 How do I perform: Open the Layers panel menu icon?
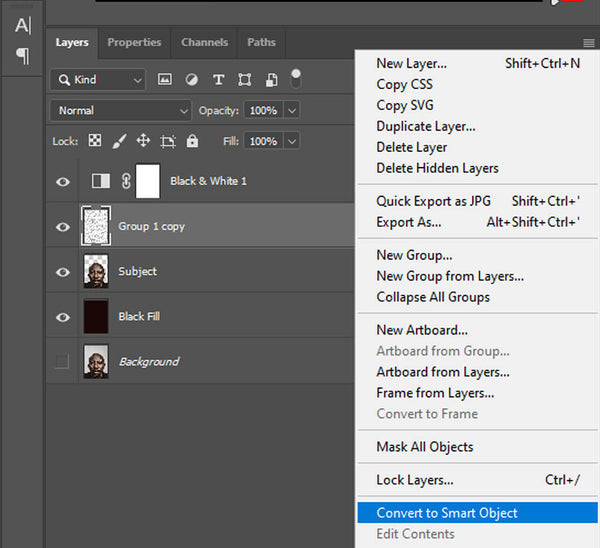click(x=589, y=43)
